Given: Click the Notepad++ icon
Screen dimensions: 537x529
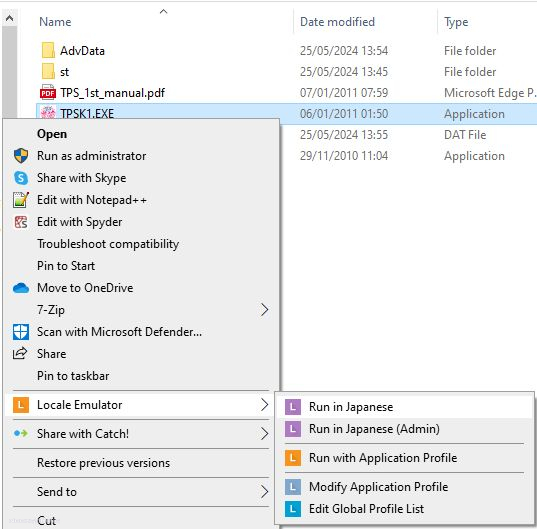Looking at the screenshot, I should [x=21, y=200].
